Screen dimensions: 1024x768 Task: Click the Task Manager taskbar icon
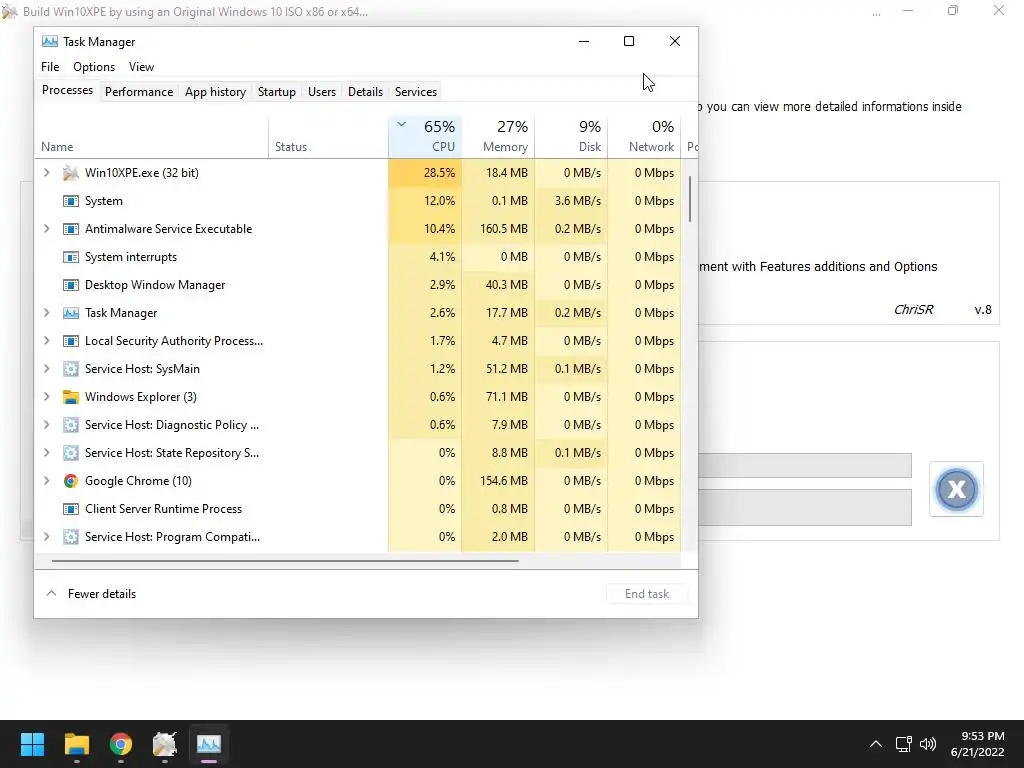point(209,744)
